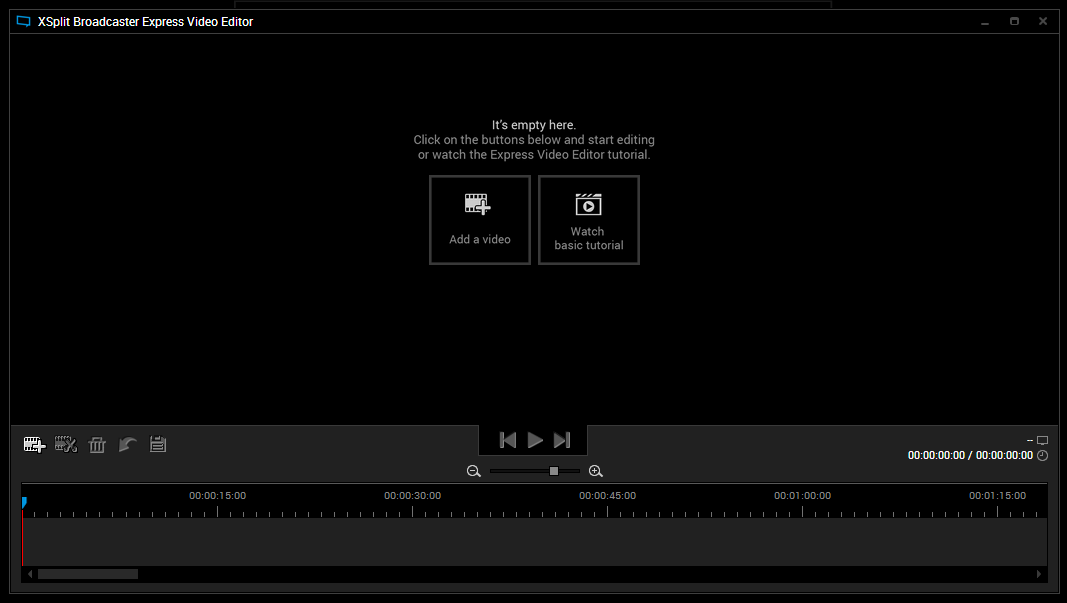This screenshot has width=1067, height=603.
Task: Click the 00:01:15:00 mark on the ruler
Action: [x=998, y=495]
